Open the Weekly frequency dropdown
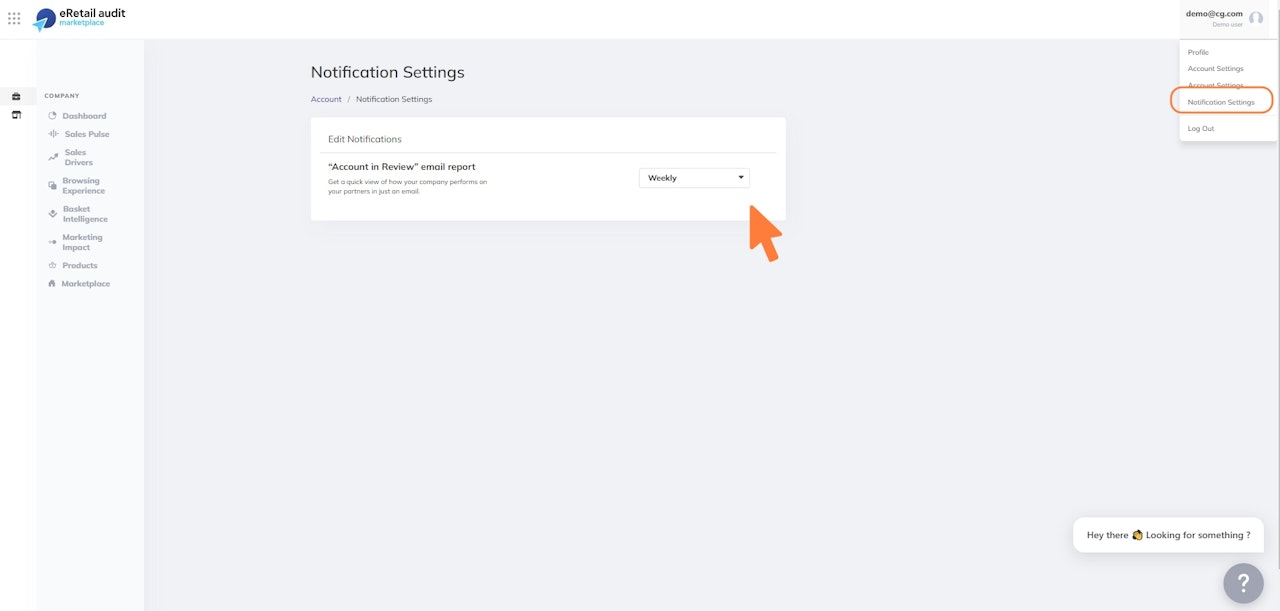This screenshot has width=1280, height=611. tap(694, 178)
